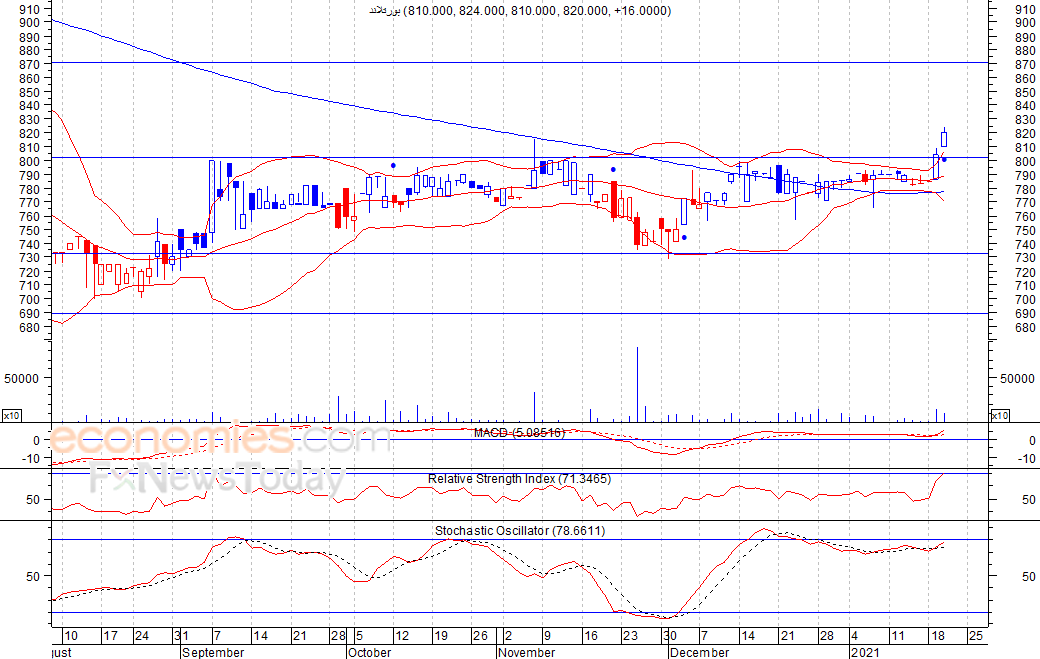The image size is (1040, 659).
Task: Click date label 17 in August
Action: tap(110, 636)
